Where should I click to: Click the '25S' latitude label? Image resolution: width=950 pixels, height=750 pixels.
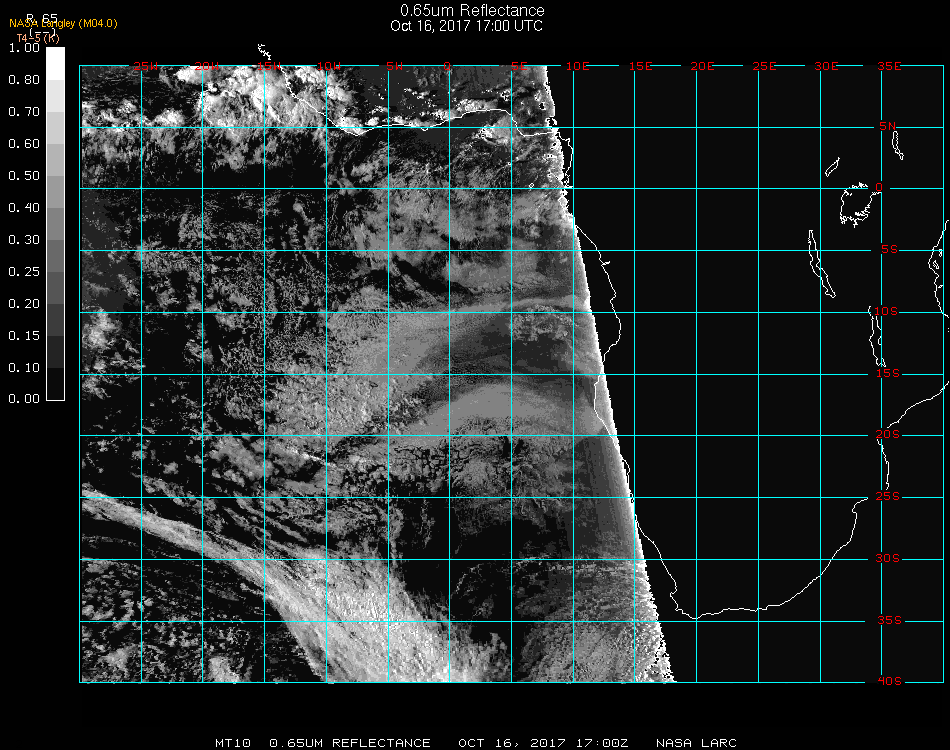(888, 497)
